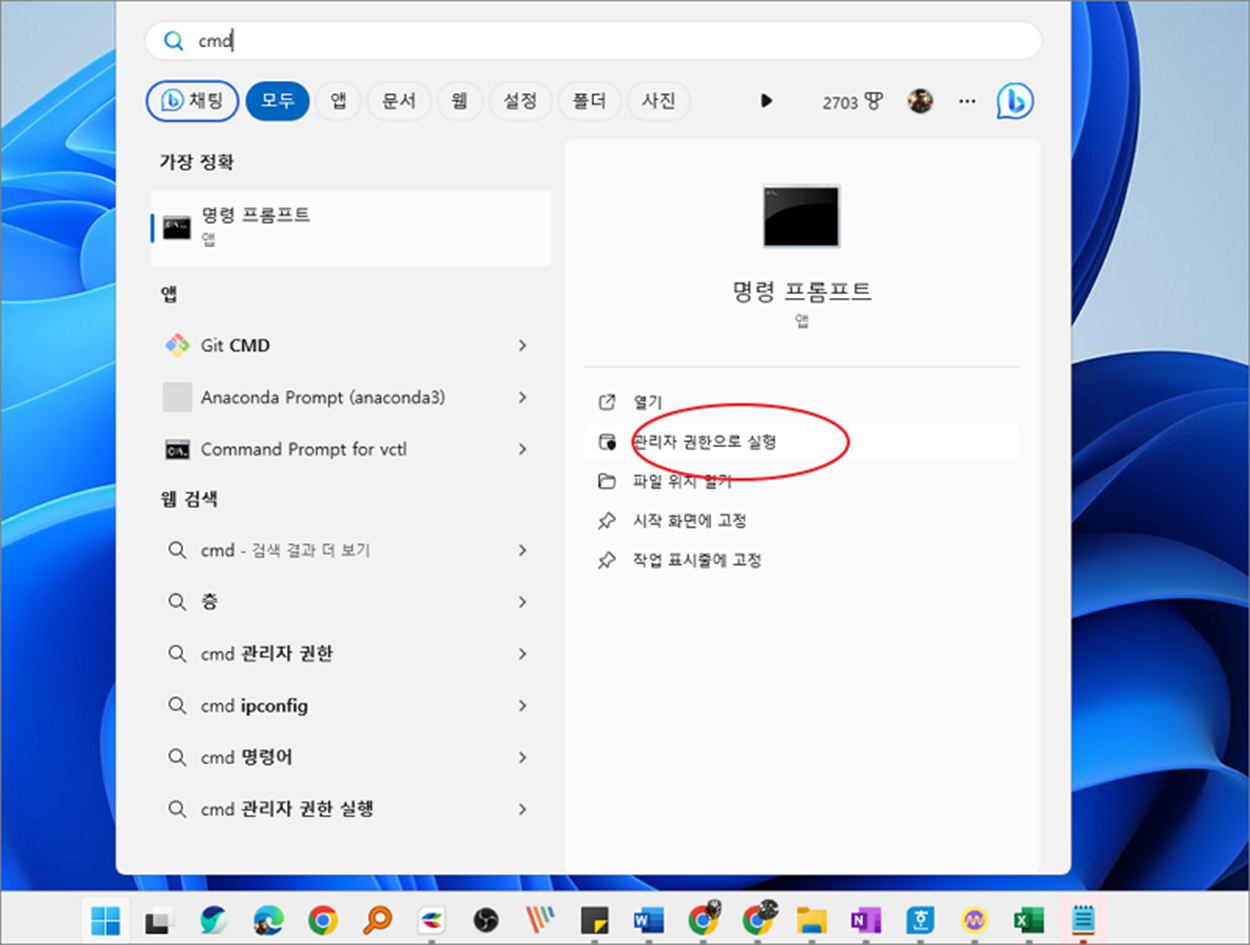The height and width of the screenshot is (945, 1250).
Task: Expand the cmd ipconfig chevron
Action: click(522, 706)
